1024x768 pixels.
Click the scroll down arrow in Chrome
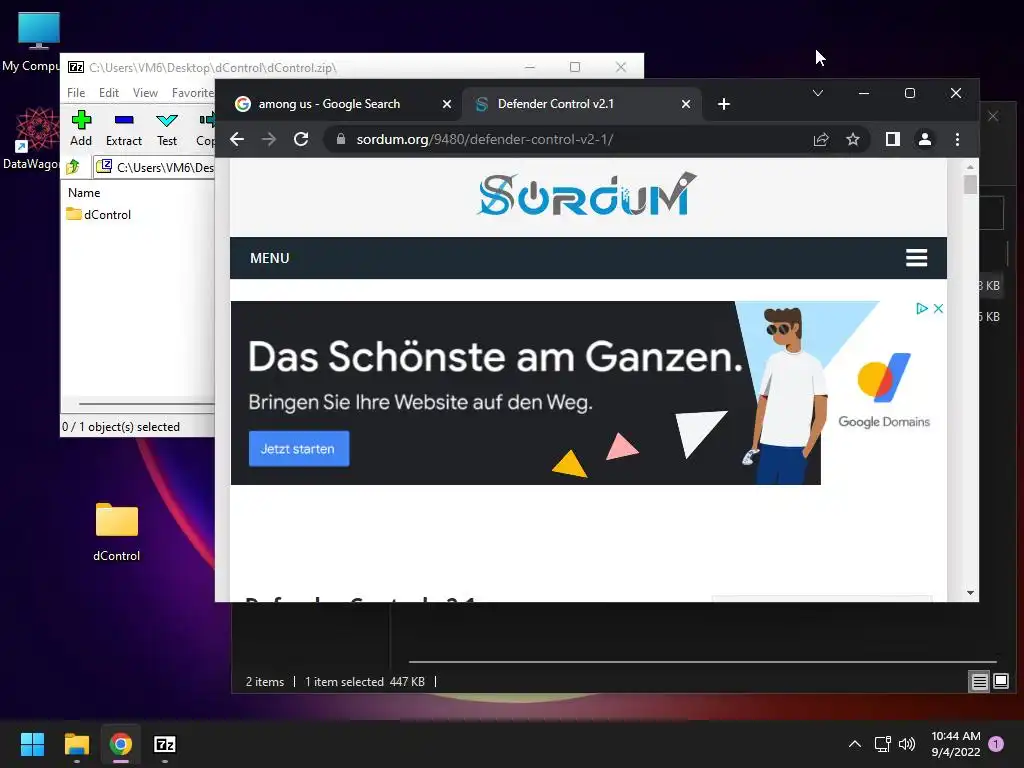(x=970, y=593)
